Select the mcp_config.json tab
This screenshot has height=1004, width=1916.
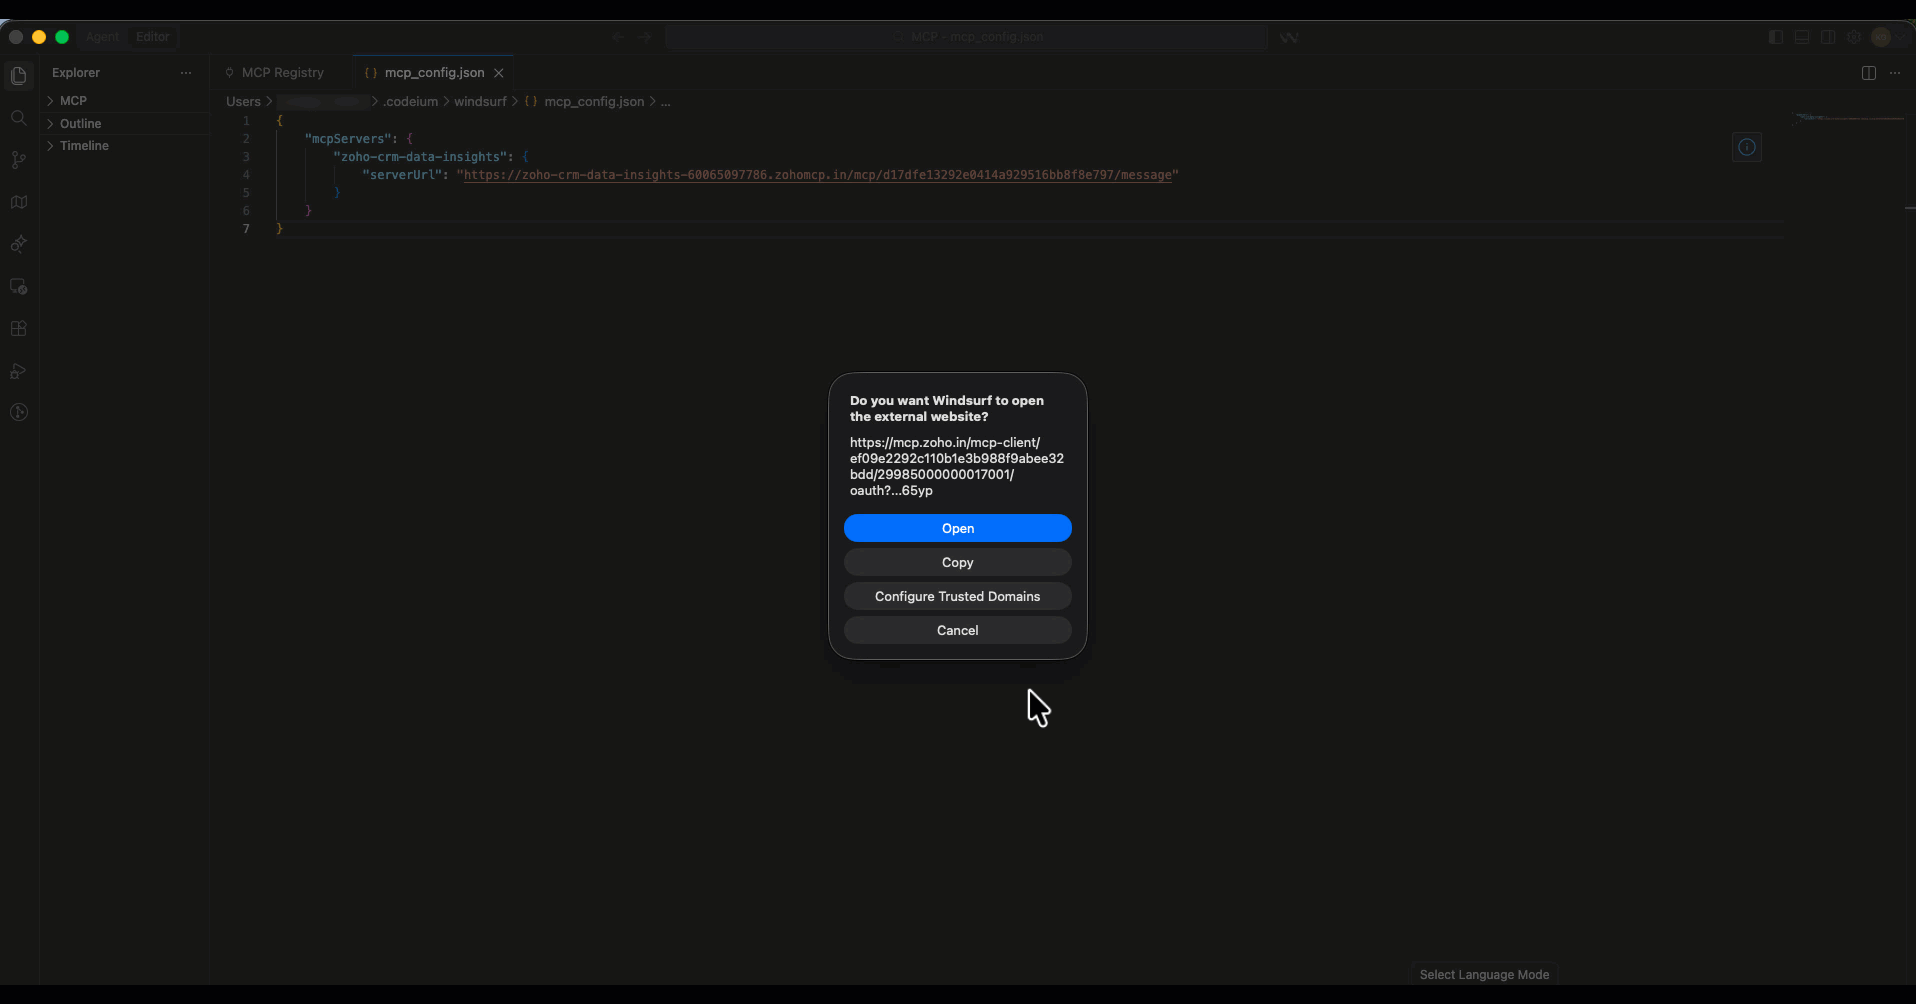click(x=434, y=73)
